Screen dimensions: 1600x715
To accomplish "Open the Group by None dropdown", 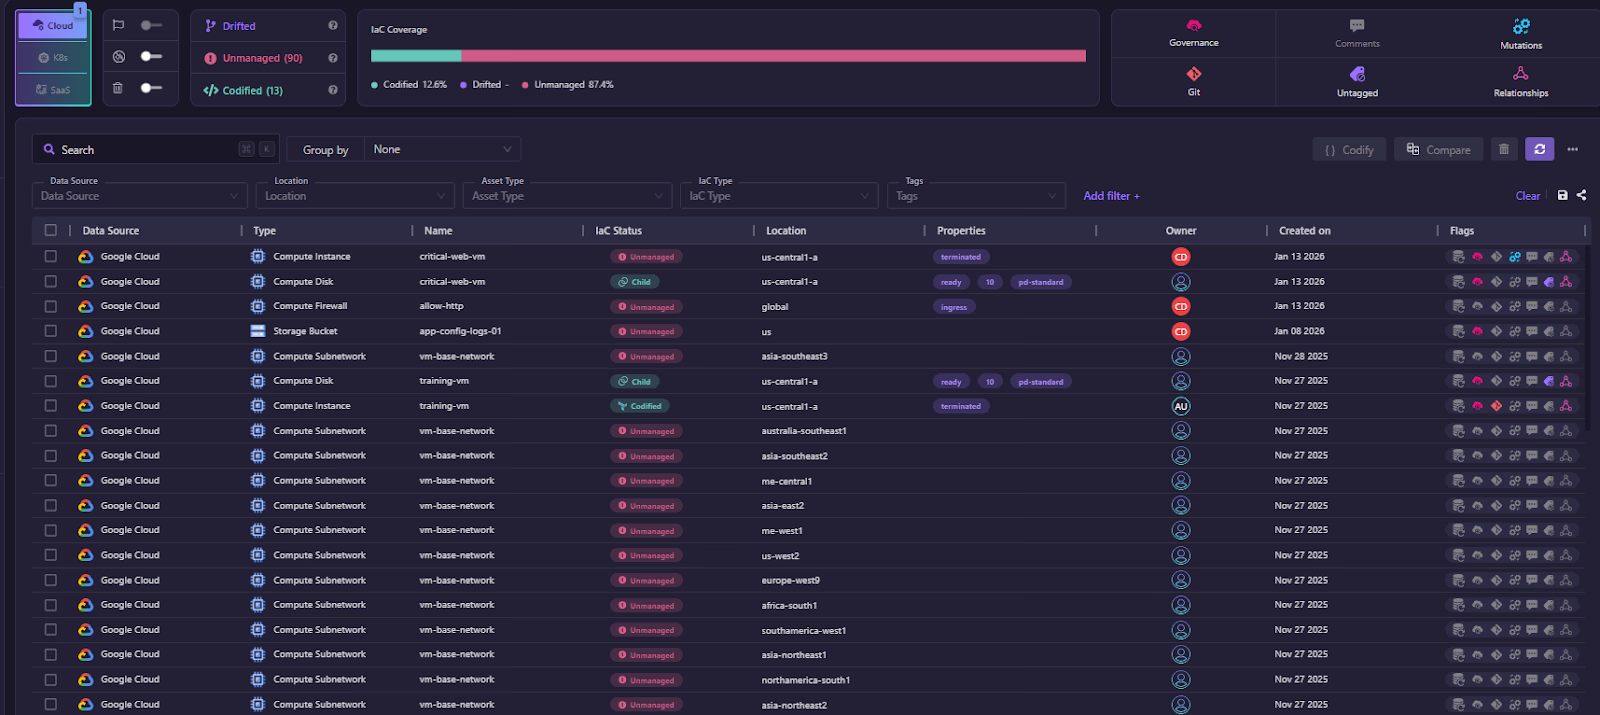I will [x=442, y=149].
